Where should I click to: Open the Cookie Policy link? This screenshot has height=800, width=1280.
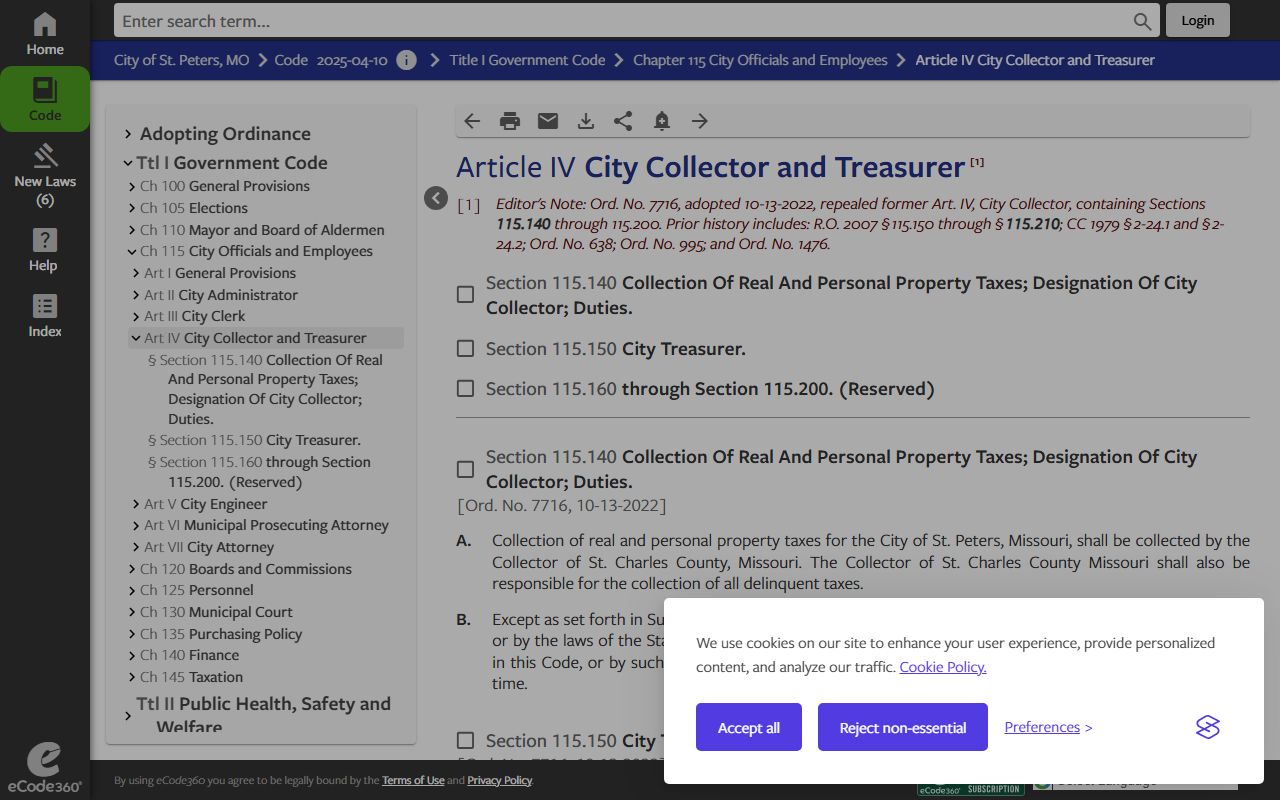942,667
